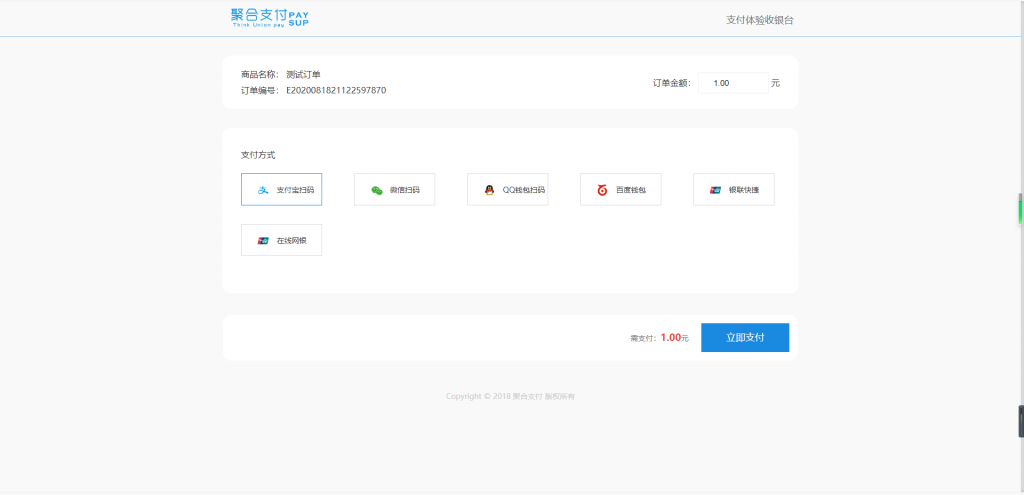Click the green WeChat icon
The image size is (1024, 495).
(377, 190)
